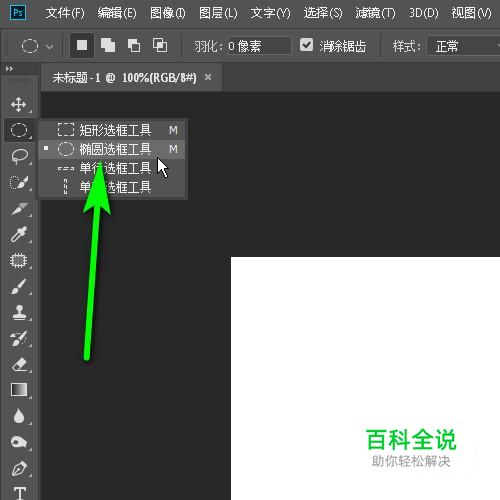The height and width of the screenshot is (500, 500).
Task: Choose Subtract from Selection mode
Action: (134, 45)
